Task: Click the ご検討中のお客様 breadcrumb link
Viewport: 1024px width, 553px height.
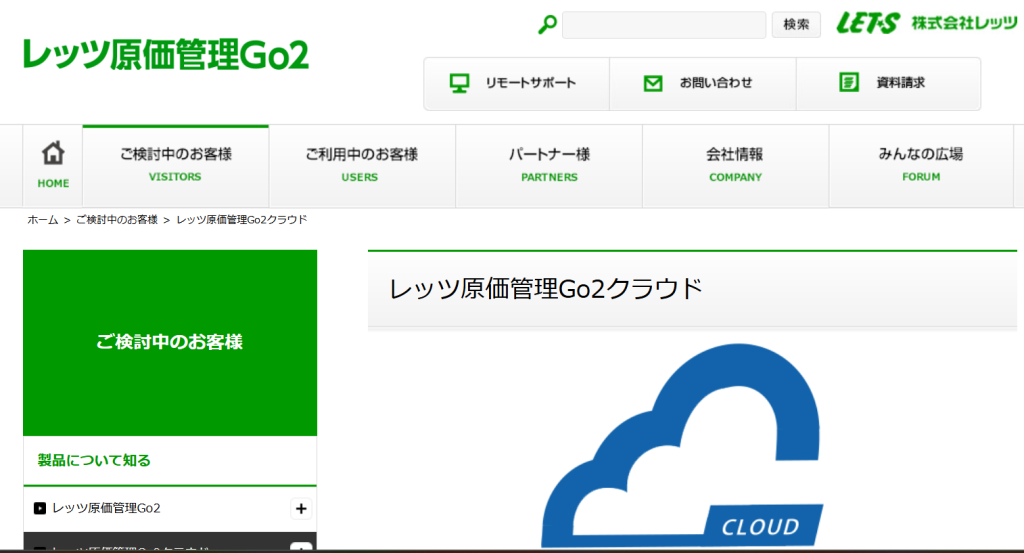Action: coord(117,220)
